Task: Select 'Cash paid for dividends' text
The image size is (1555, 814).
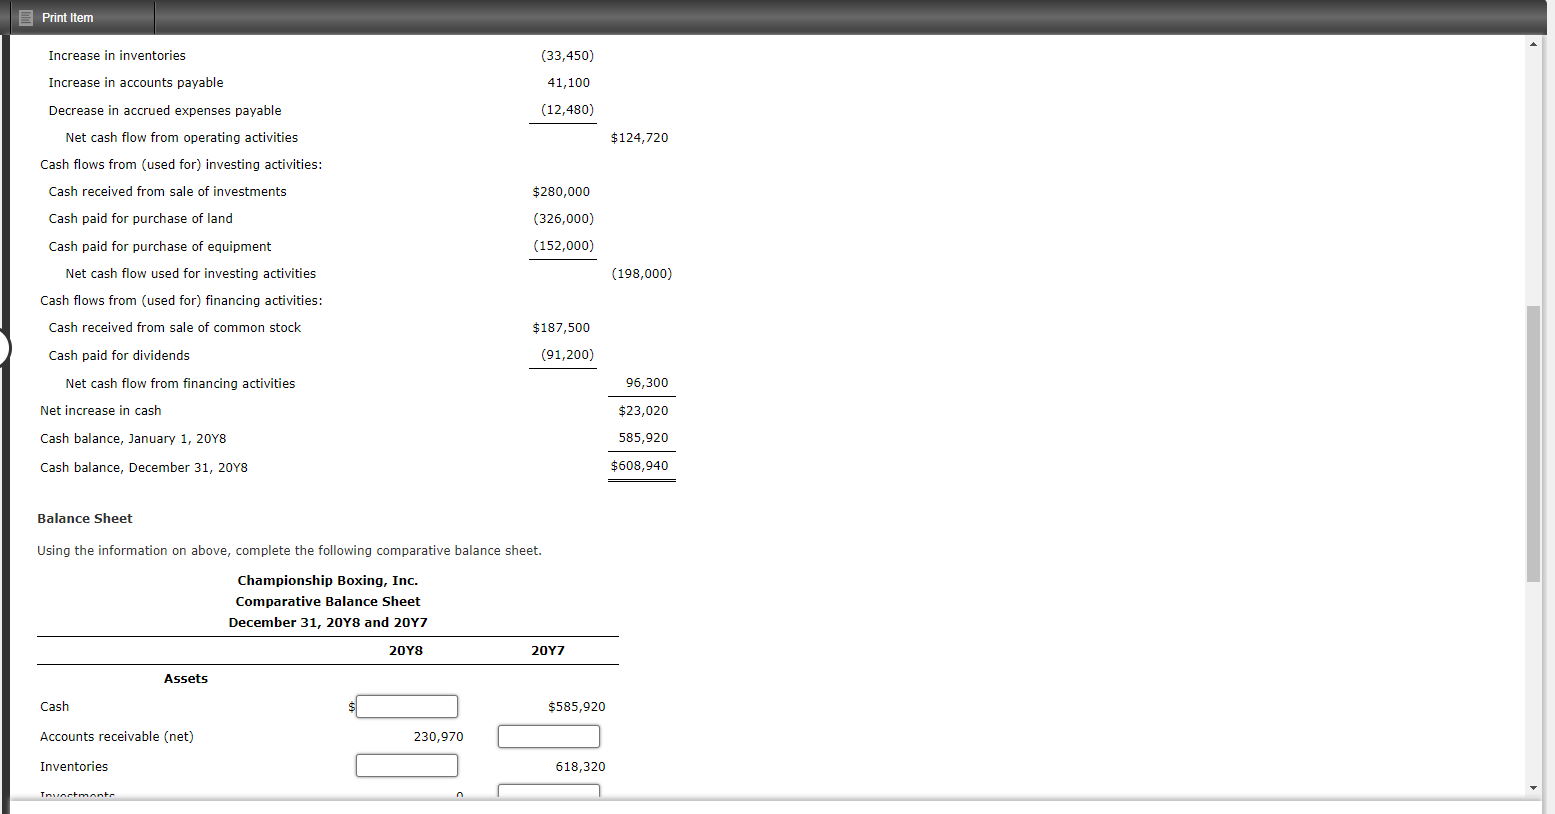Action: (x=119, y=356)
